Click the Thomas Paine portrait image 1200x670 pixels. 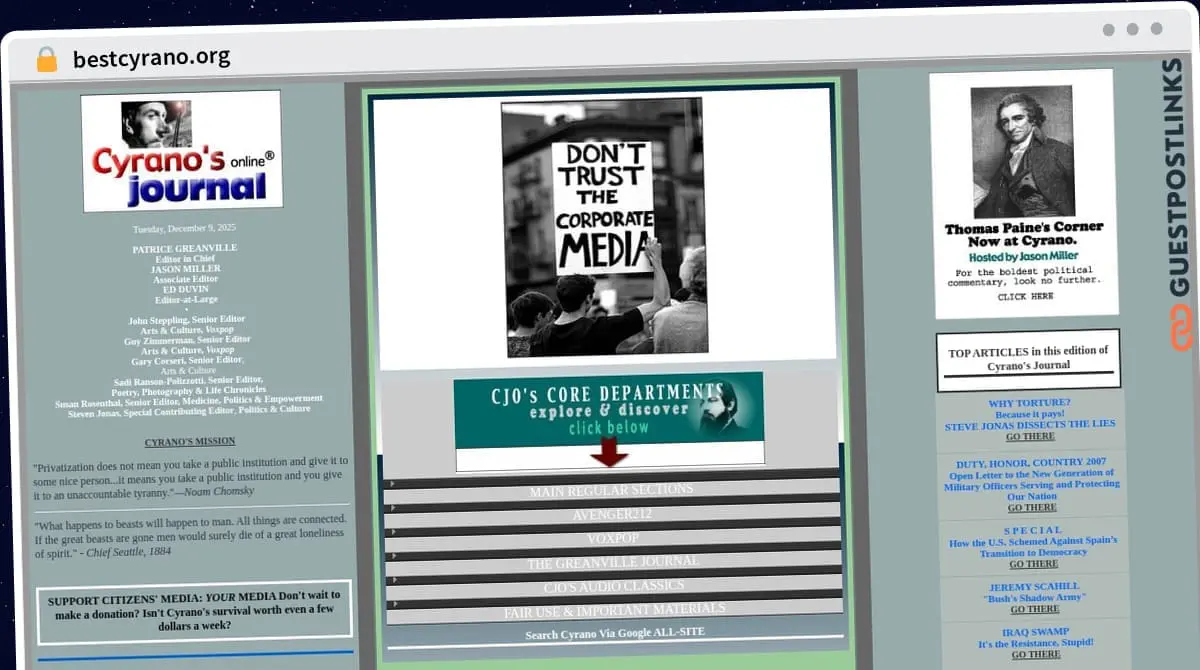pyautogui.click(x=1022, y=151)
